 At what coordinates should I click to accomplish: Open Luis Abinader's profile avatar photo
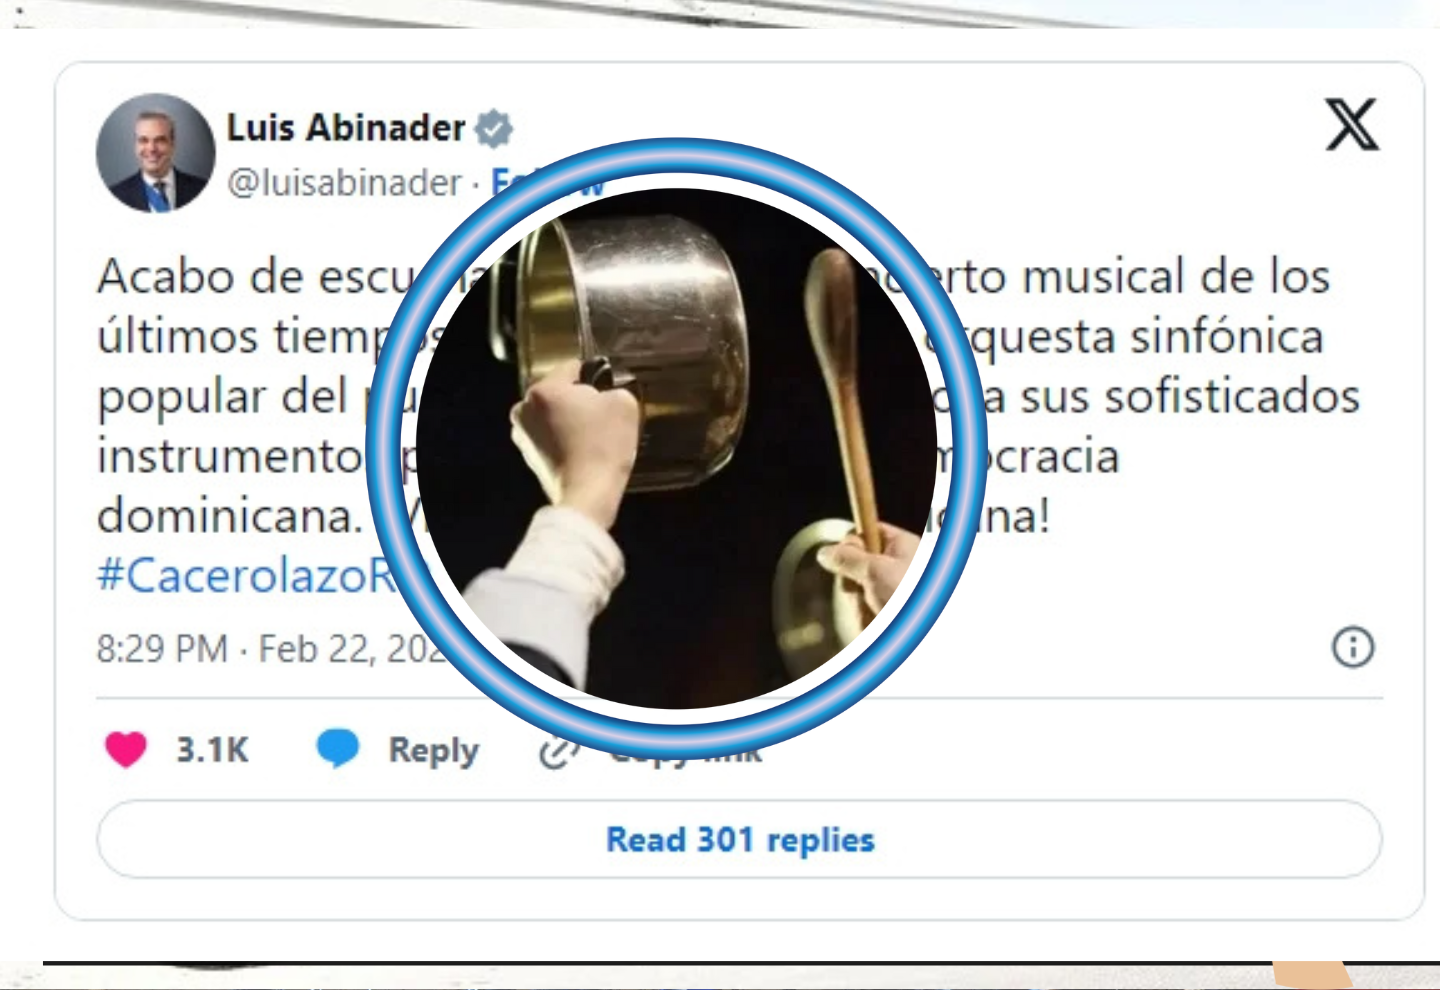point(155,153)
